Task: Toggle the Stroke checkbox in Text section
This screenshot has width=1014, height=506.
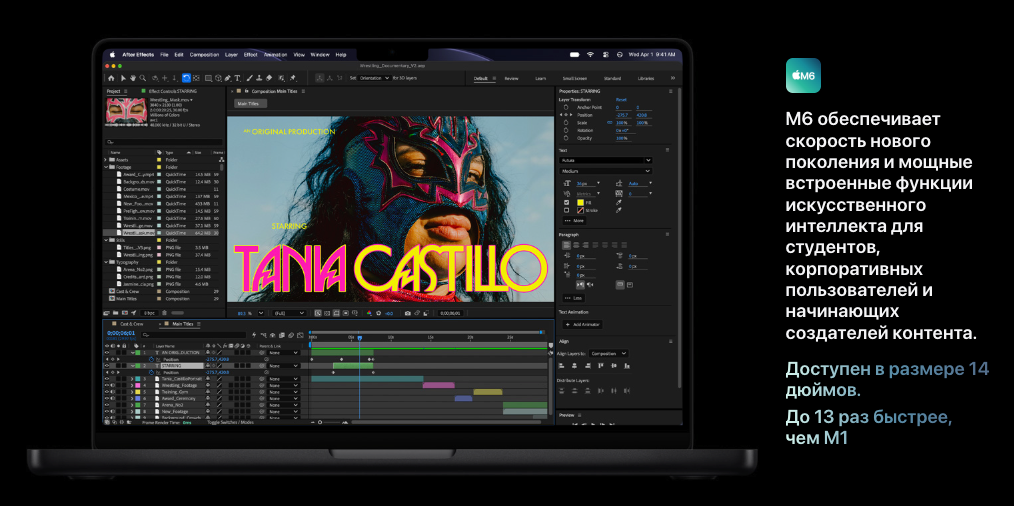Action: (566, 210)
